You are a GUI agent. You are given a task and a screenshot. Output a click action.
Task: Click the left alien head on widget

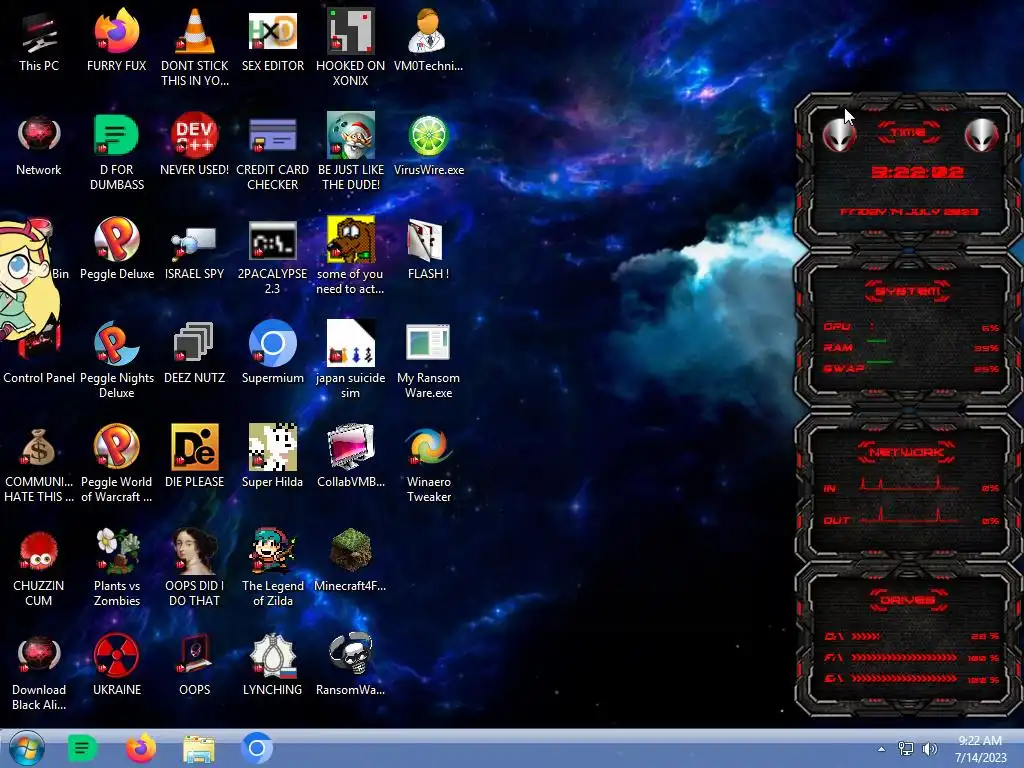pyautogui.click(x=839, y=135)
